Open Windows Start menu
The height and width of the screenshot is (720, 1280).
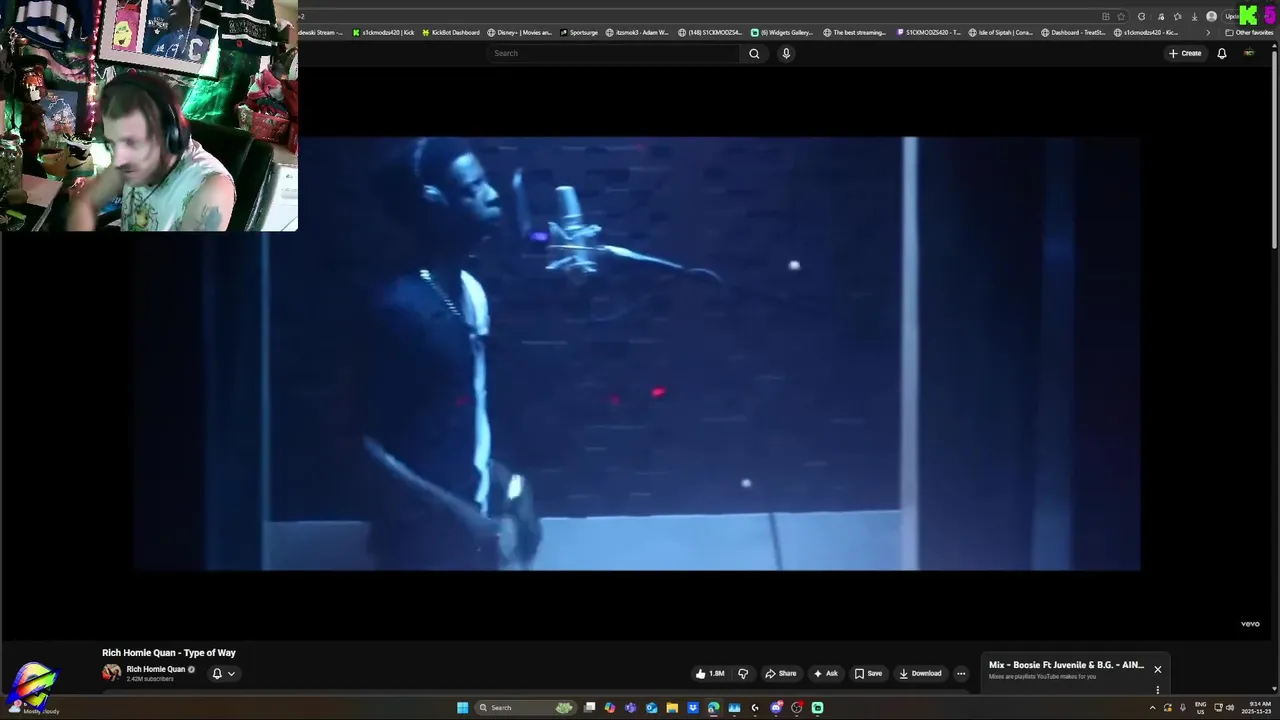pos(462,708)
